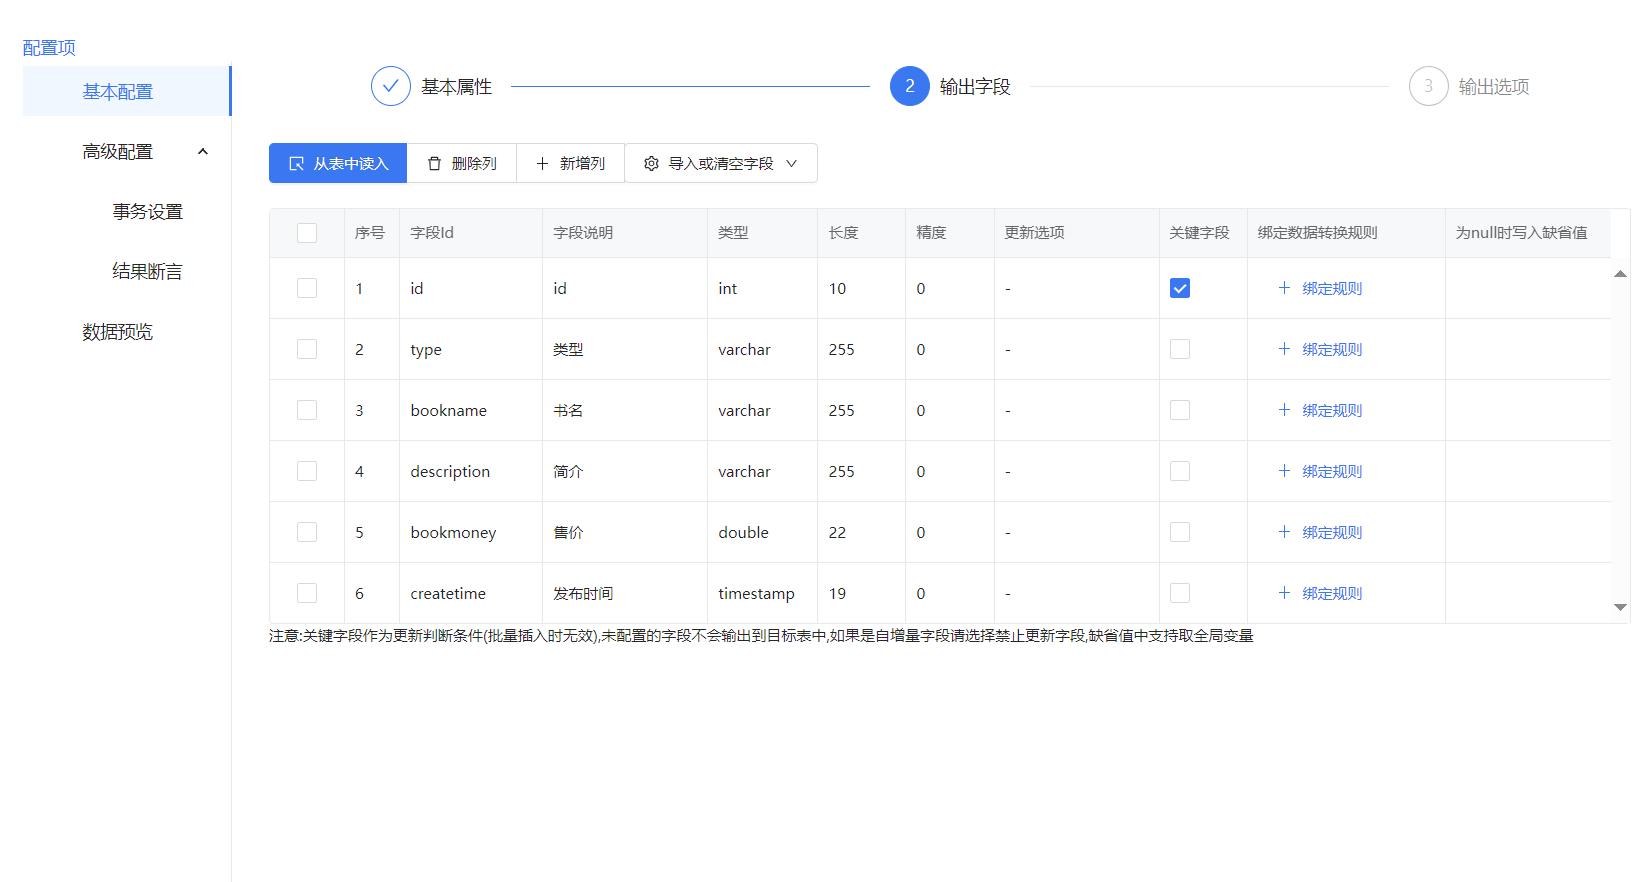This screenshot has height=882, width=1649.
Task: Uncheck the 关键字段 checkbox for the id row
Action: click(1180, 288)
